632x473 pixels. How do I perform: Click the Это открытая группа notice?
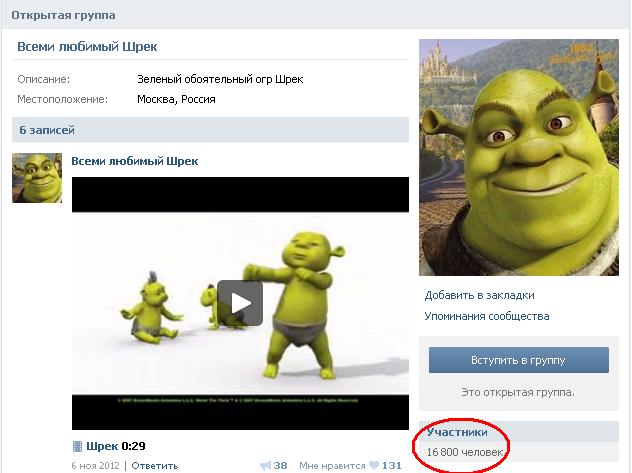(518, 392)
